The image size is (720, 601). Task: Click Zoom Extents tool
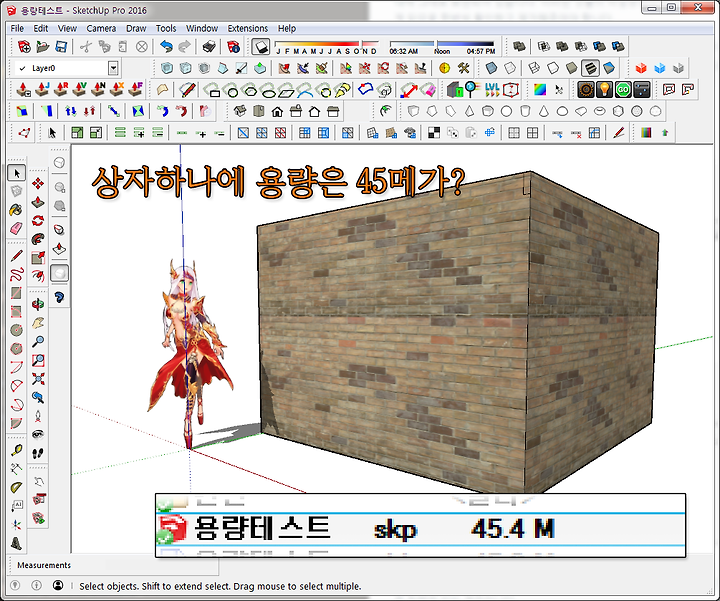click(38, 379)
